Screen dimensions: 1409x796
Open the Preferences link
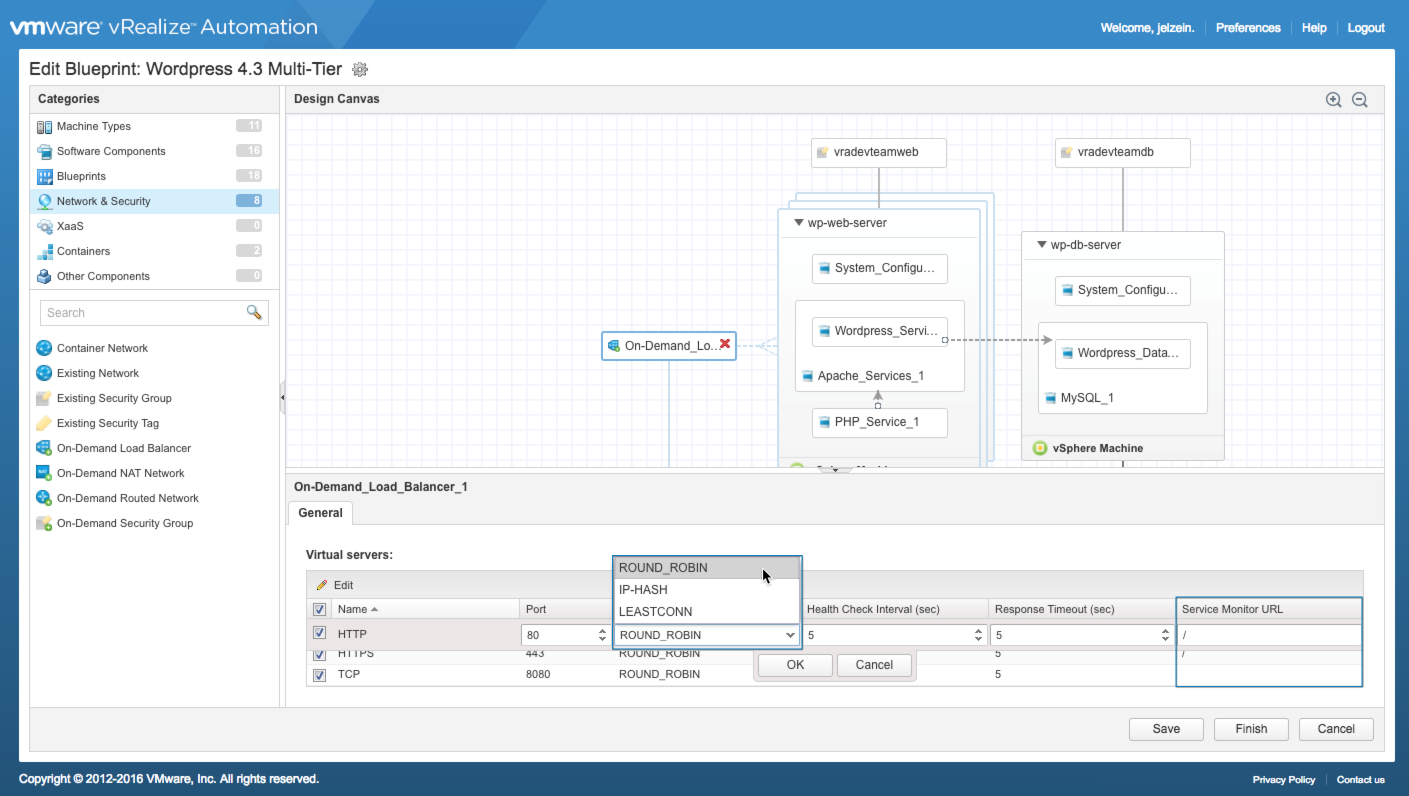click(x=1248, y=28)
